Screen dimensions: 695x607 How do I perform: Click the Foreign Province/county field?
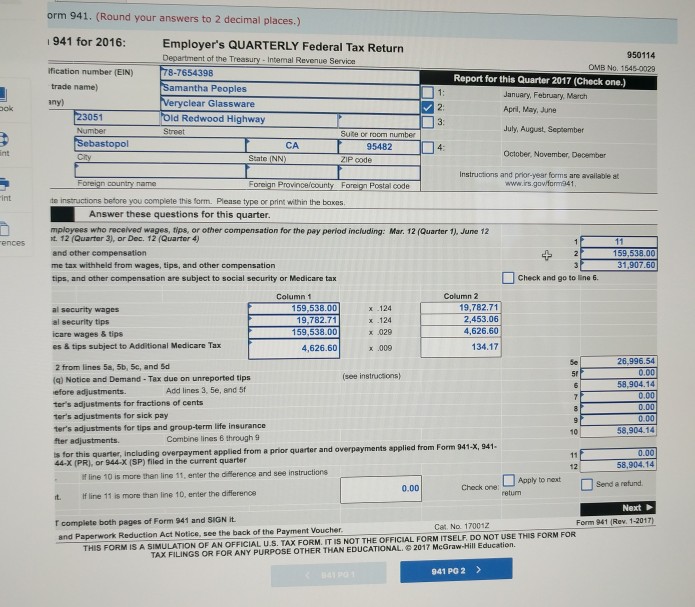(x=292, y=171)
